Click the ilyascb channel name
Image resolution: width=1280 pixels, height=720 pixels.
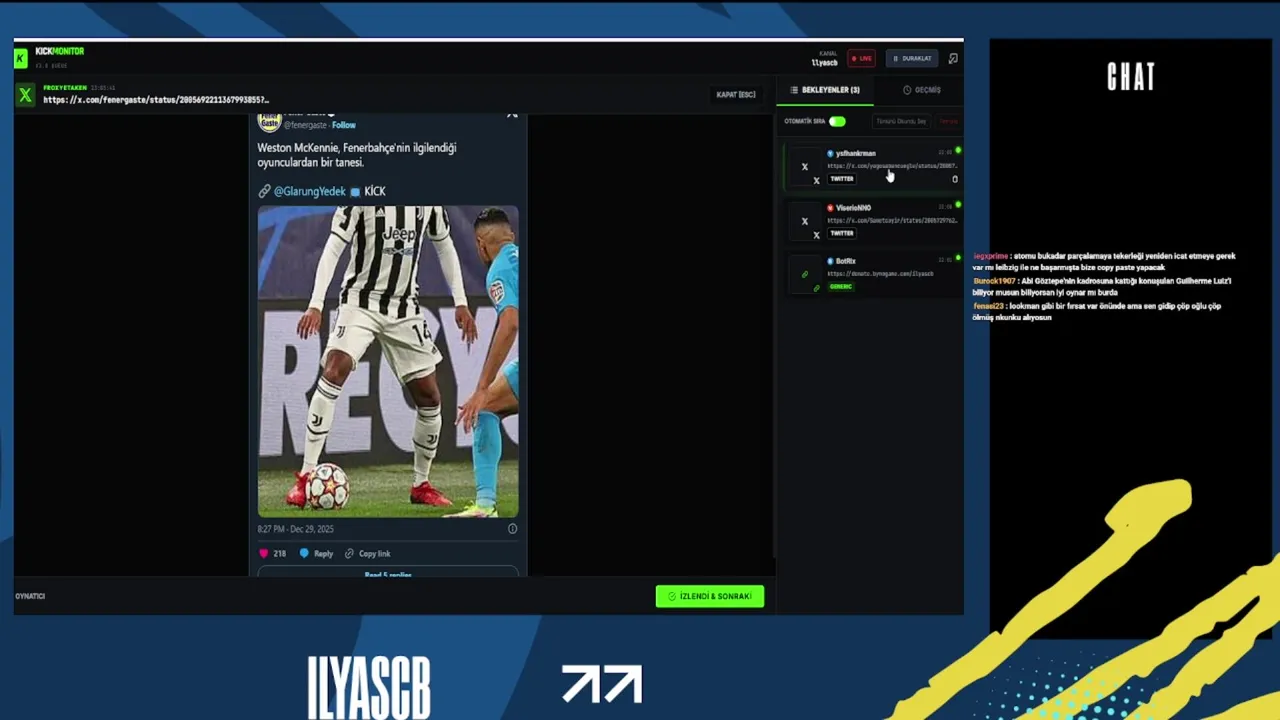(x=825, y=62)
